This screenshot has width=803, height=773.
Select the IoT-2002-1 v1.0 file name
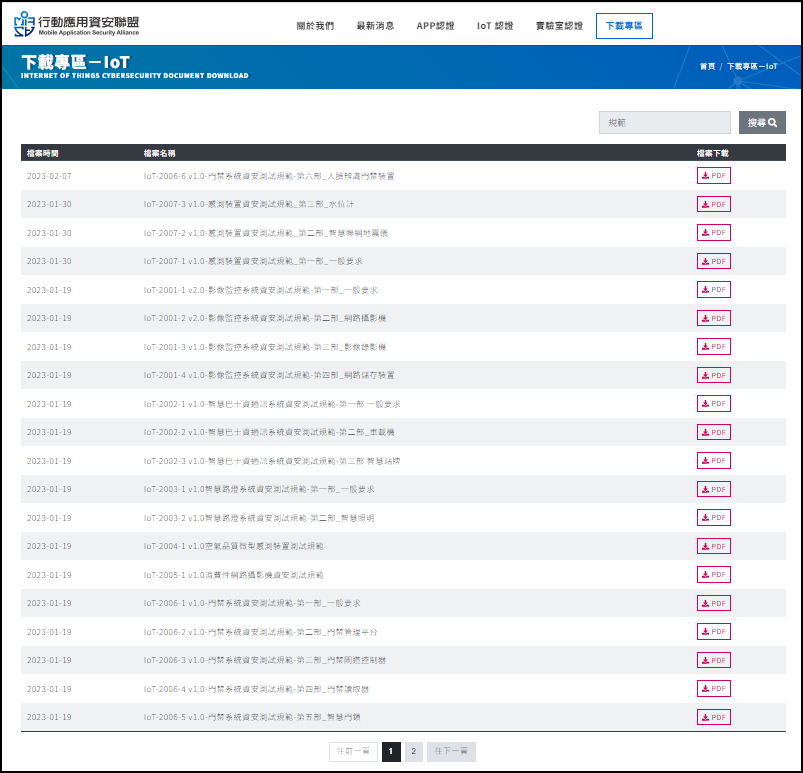click(272, 404)
